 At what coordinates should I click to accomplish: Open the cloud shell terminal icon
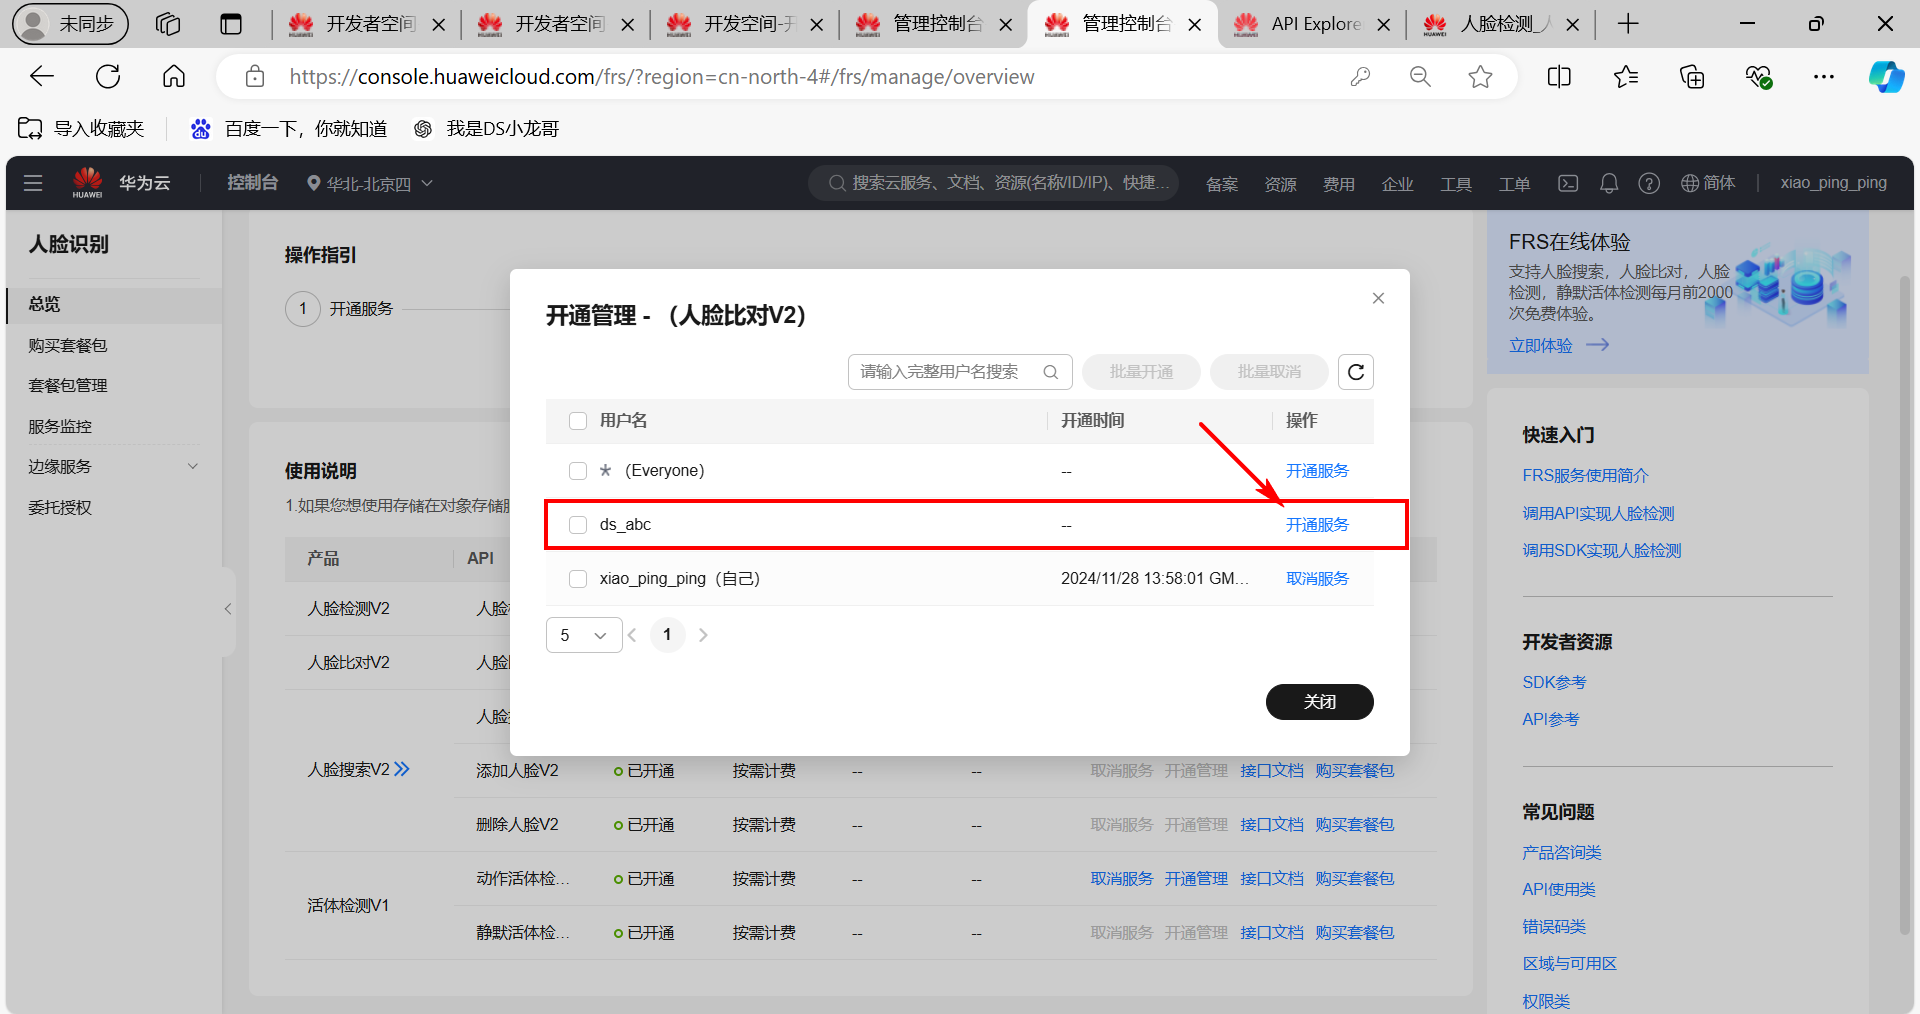click(x=1568, y=183)
